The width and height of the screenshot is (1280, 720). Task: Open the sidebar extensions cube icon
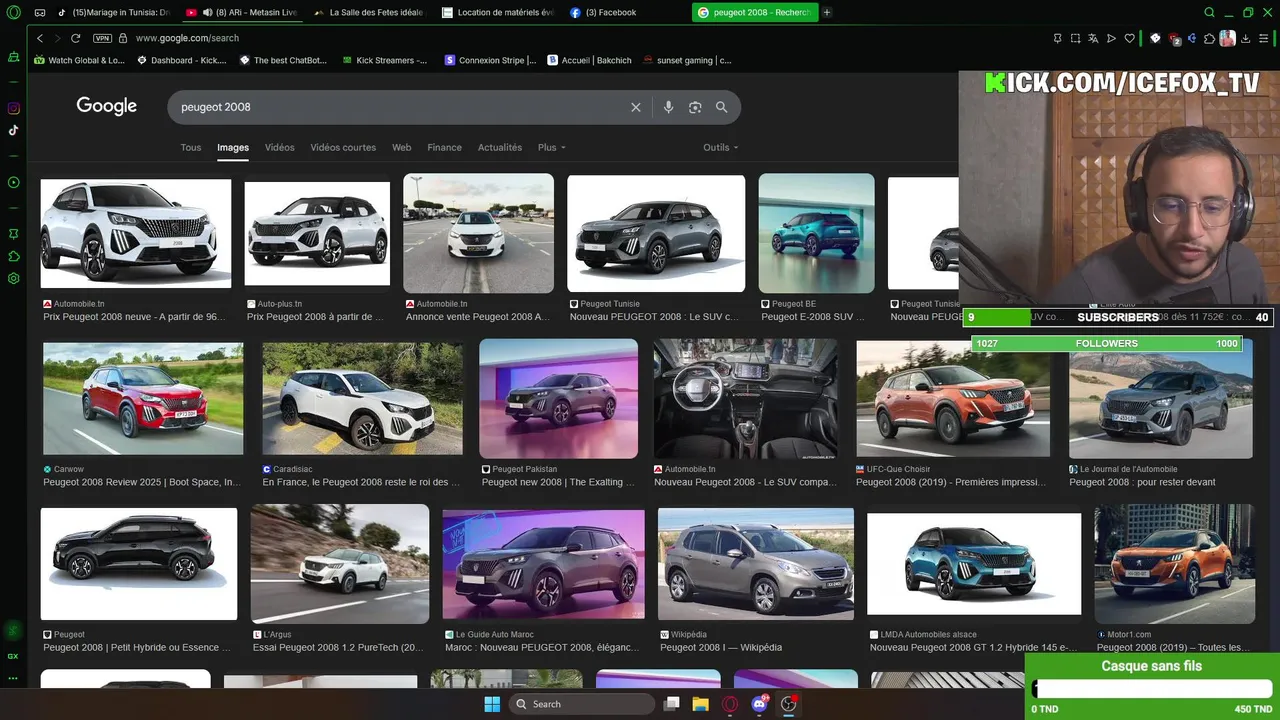point(13,256)
